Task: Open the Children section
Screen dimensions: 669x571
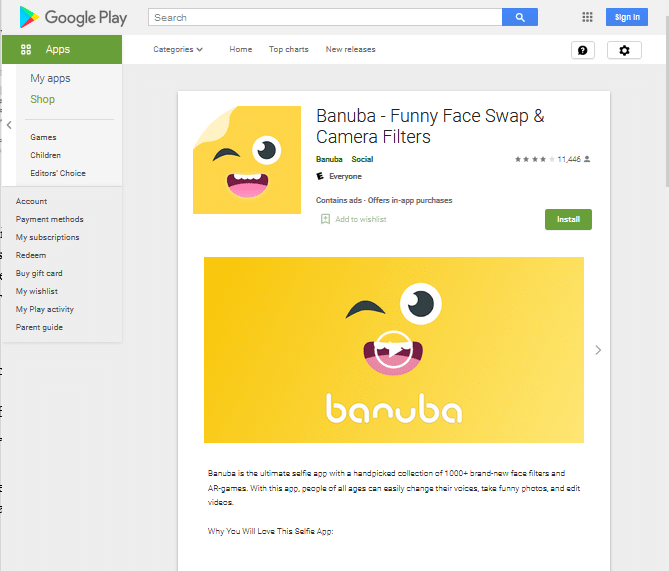Action: (45, 155)
